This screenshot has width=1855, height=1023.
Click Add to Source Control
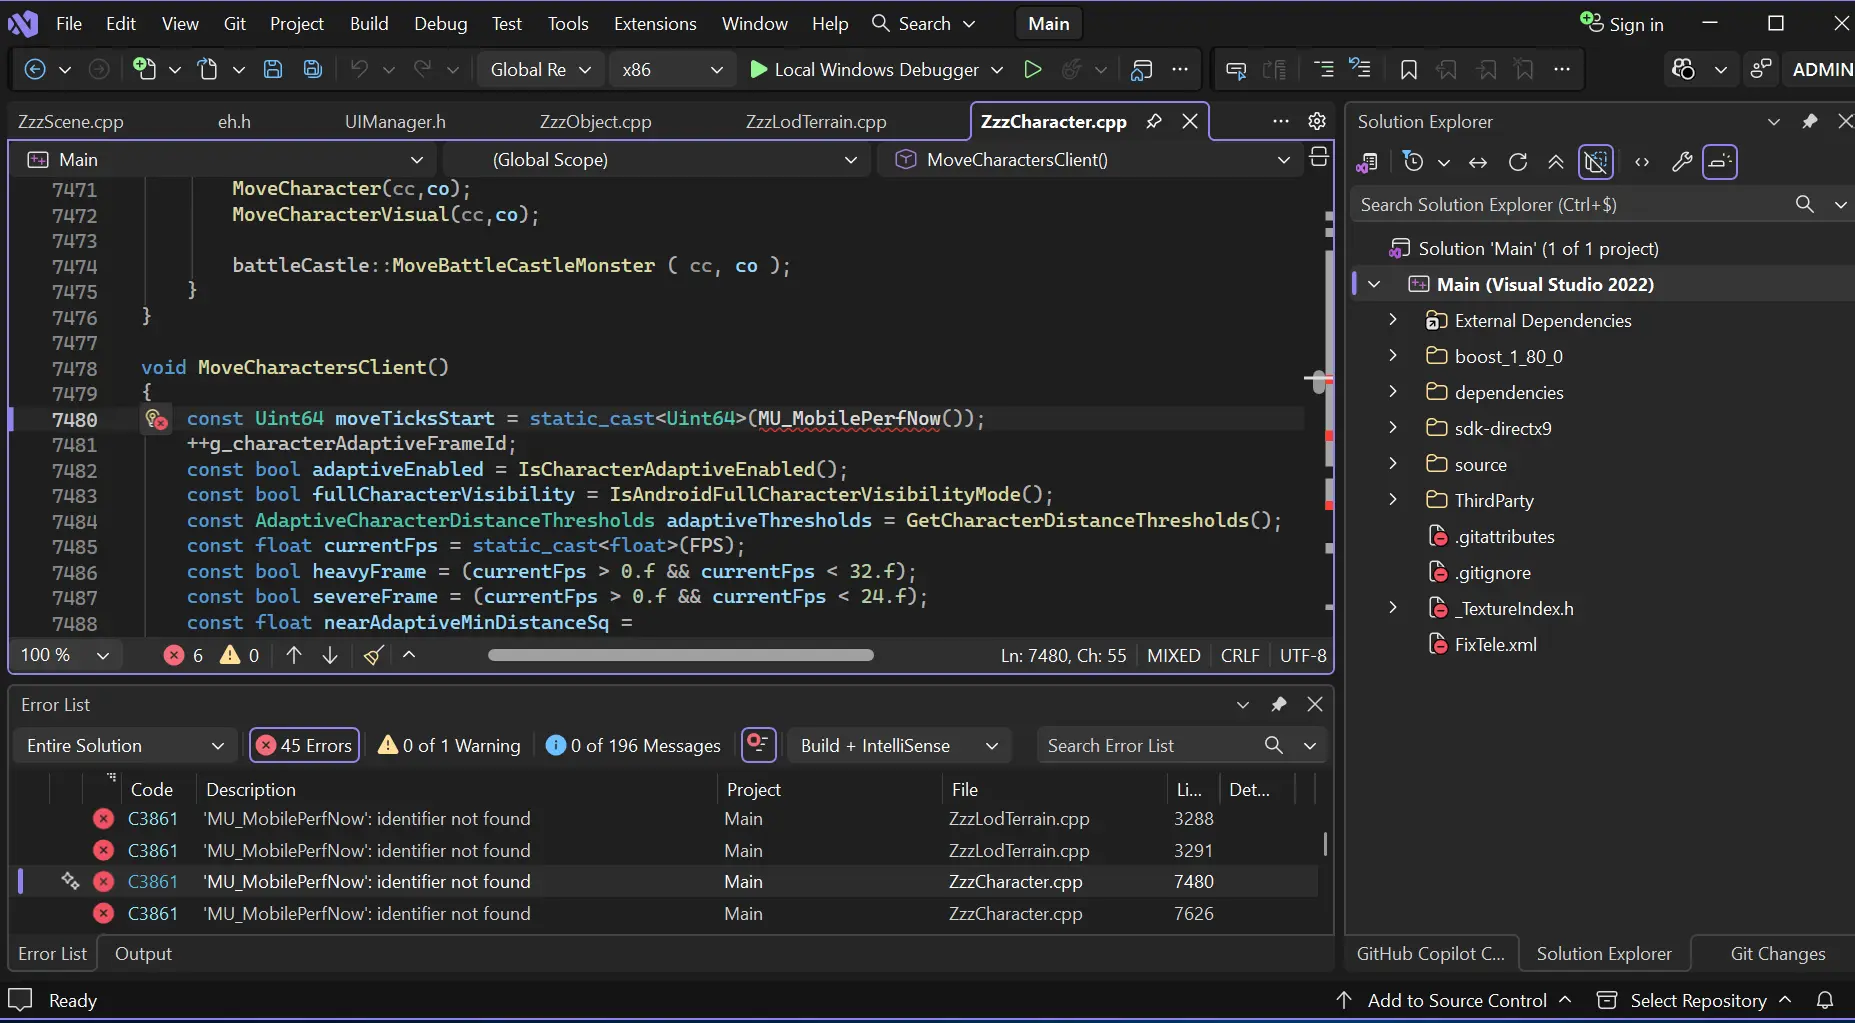1456,1000
